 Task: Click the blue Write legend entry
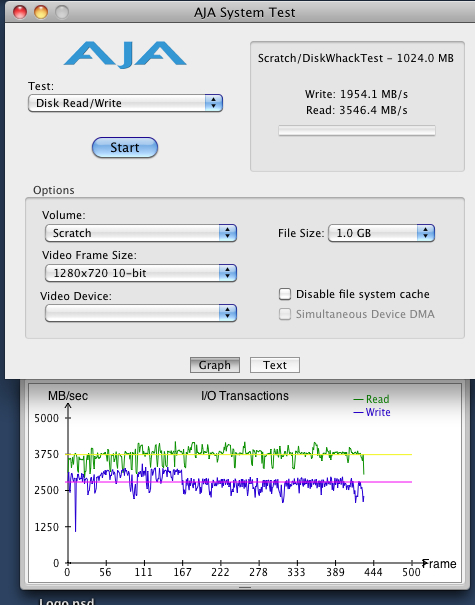[x=372, y=412]
